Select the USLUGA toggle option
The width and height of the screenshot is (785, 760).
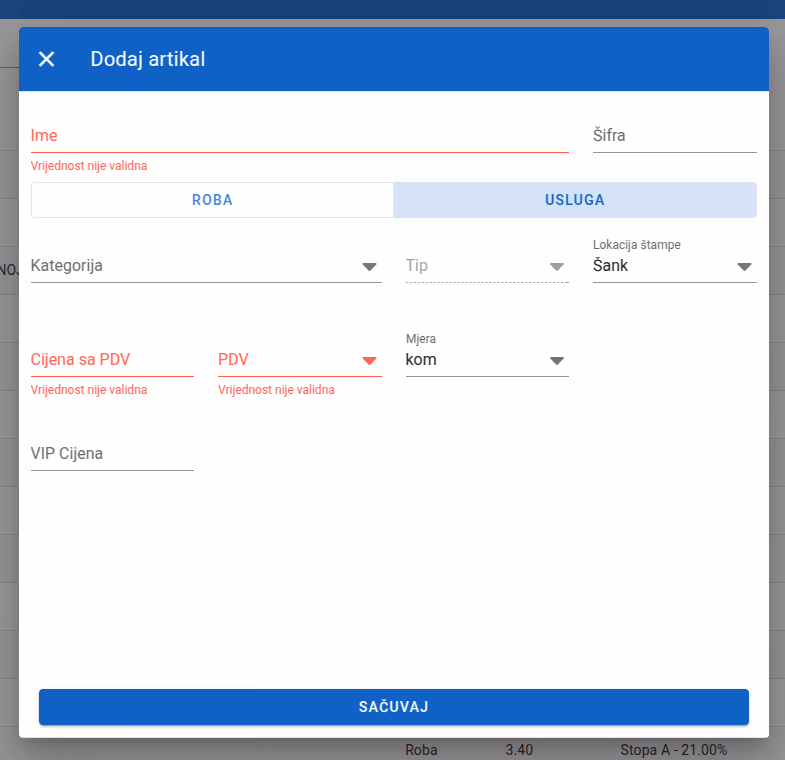tap(575, 200)
